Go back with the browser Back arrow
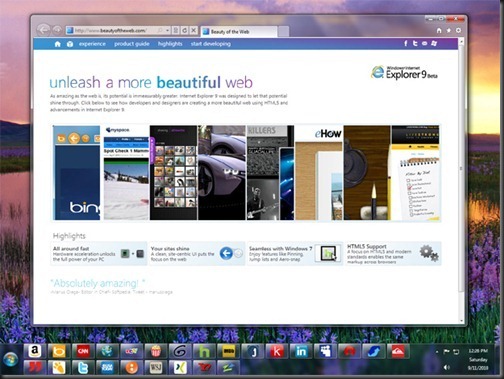504x379 pixels. click(x=44, y=30)
